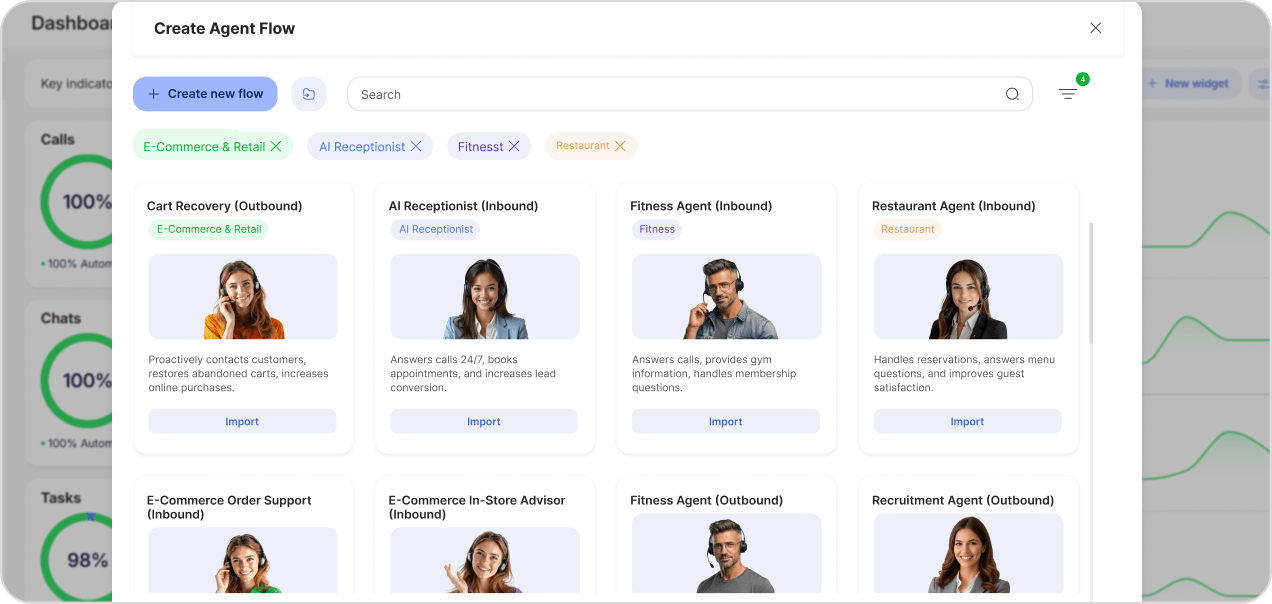Select the Recruitment Agent photo
The width and height of the screenshot is (1272, 604).
tap(968, 554)
